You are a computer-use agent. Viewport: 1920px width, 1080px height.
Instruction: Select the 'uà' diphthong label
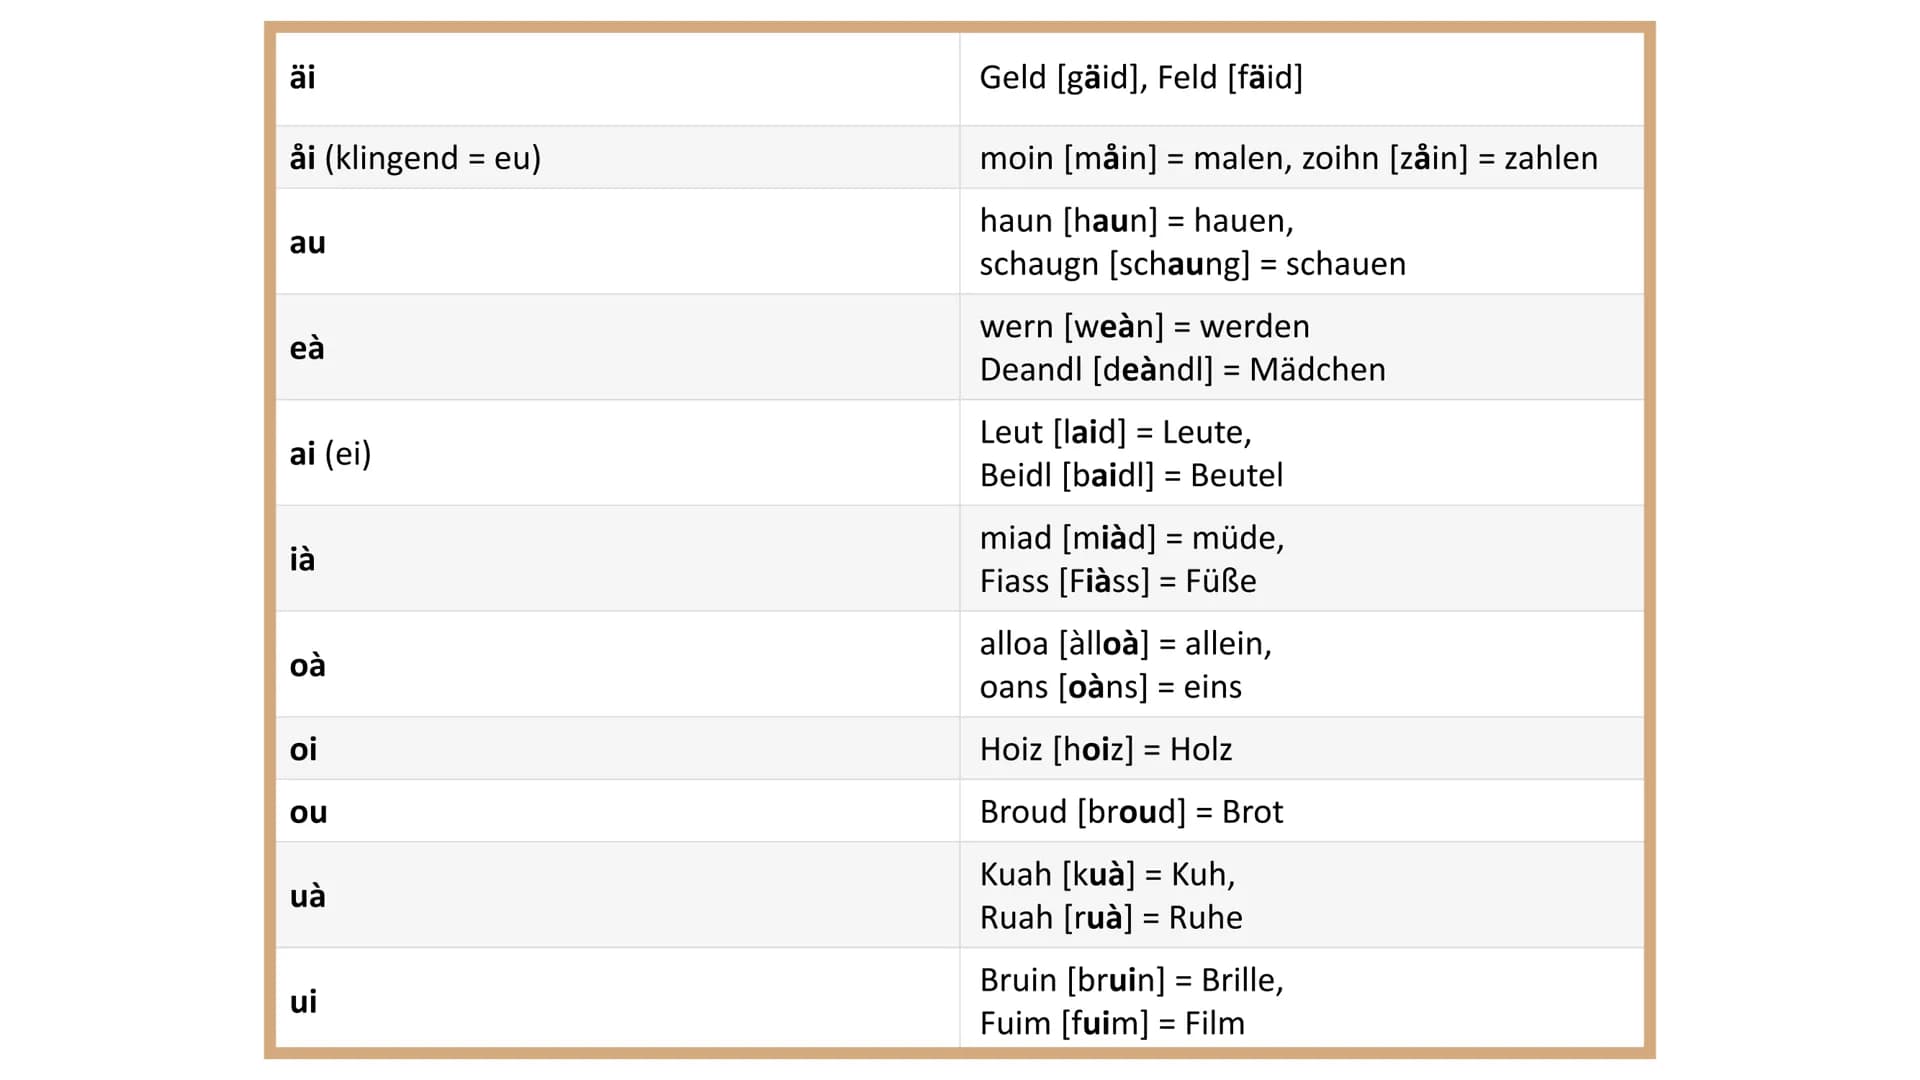(x=307, y=895)
